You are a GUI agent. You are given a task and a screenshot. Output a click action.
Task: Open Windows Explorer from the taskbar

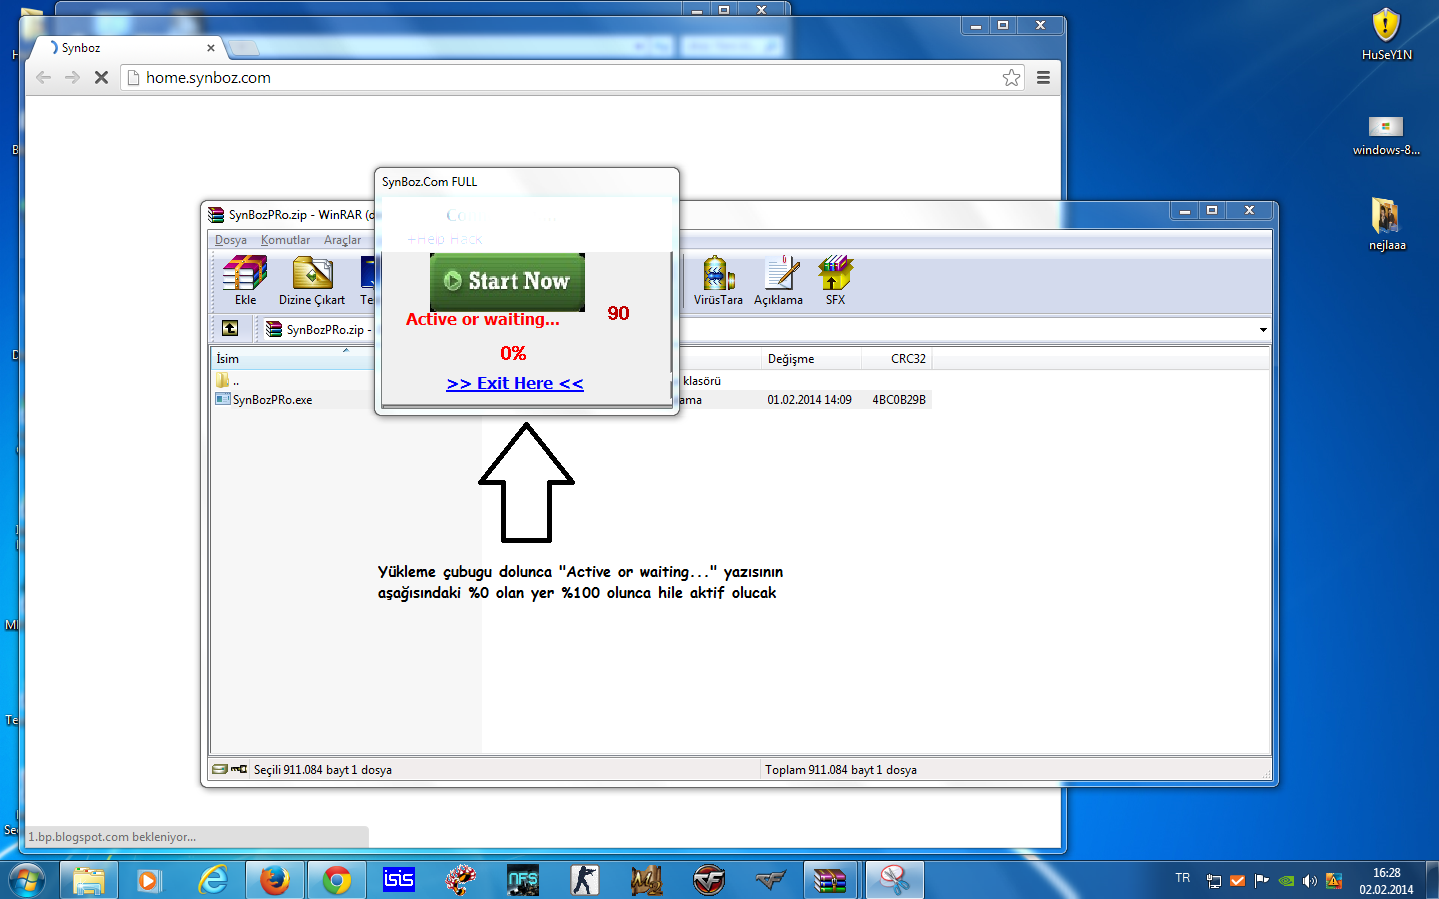(89, 880)
